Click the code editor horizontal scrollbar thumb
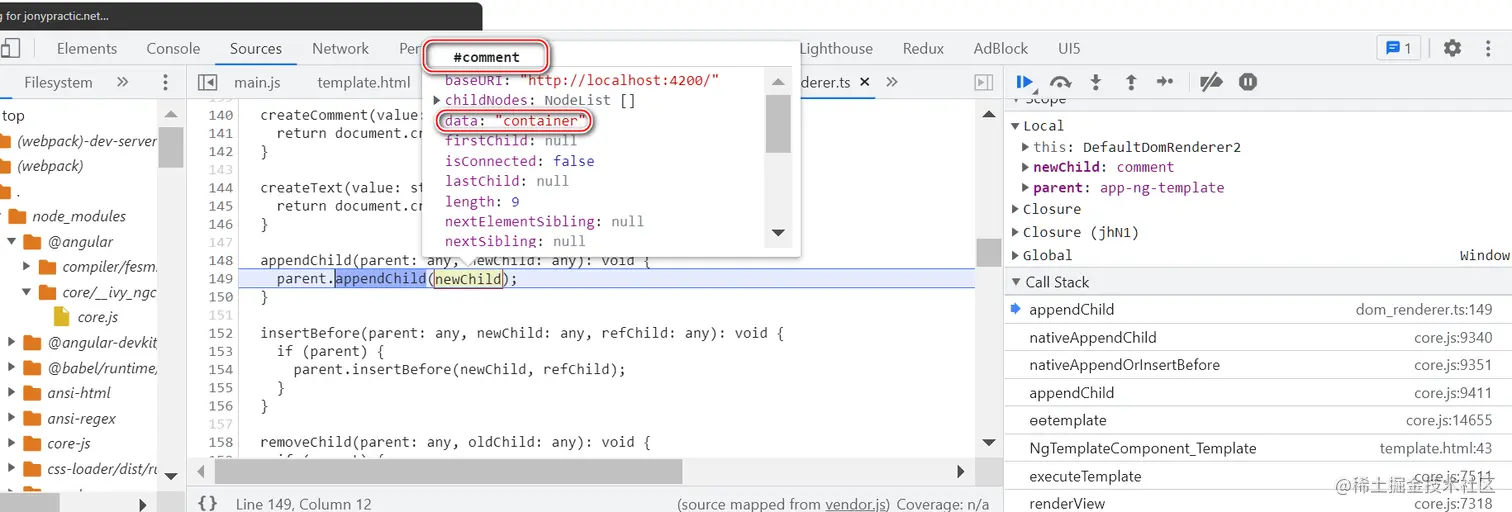 [448, 471]
